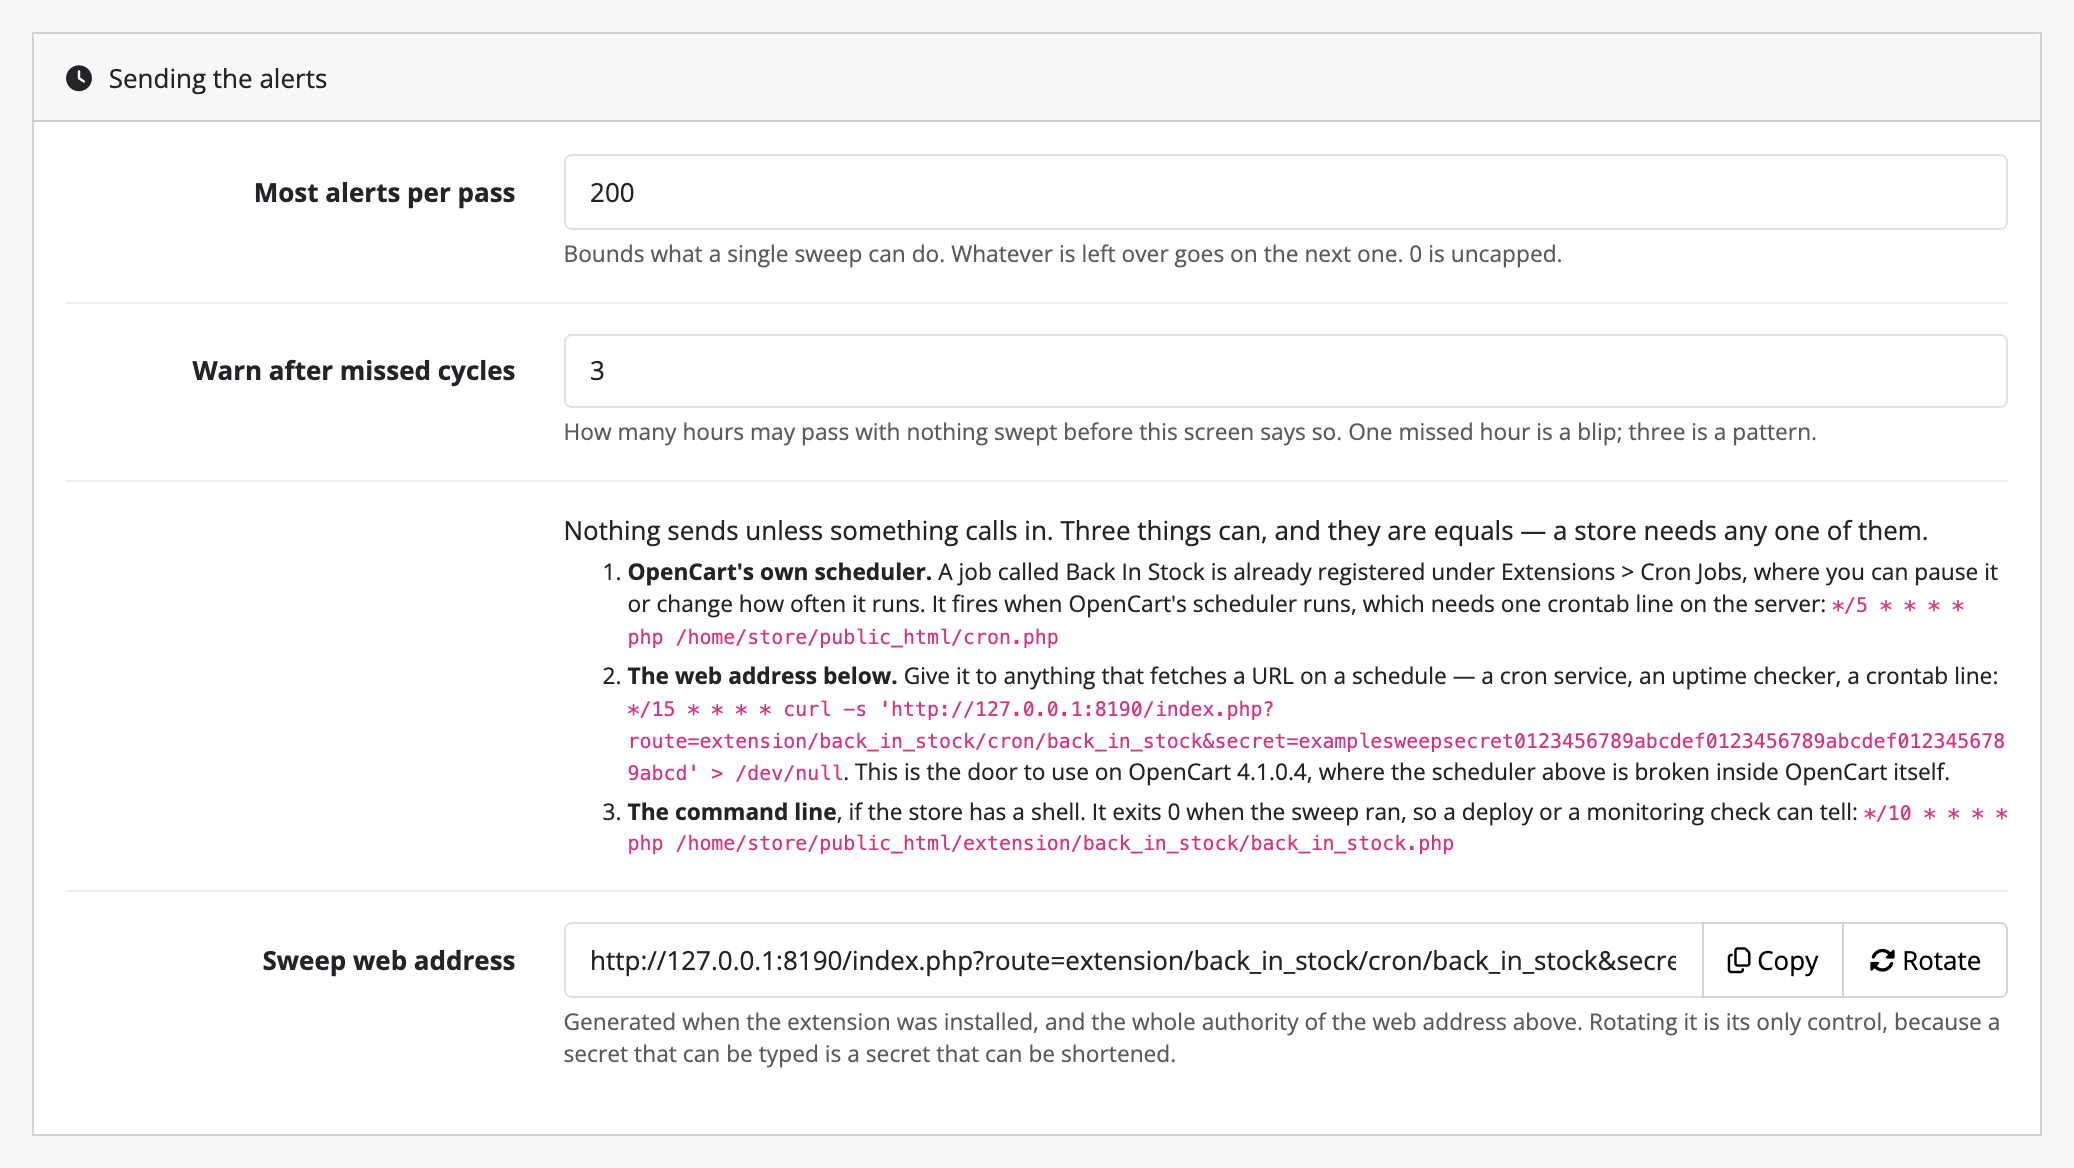The height and width of the screenshot is (1168, 2074).
Task: Click the Sending the alerts heading
Action: click(218, 78)
